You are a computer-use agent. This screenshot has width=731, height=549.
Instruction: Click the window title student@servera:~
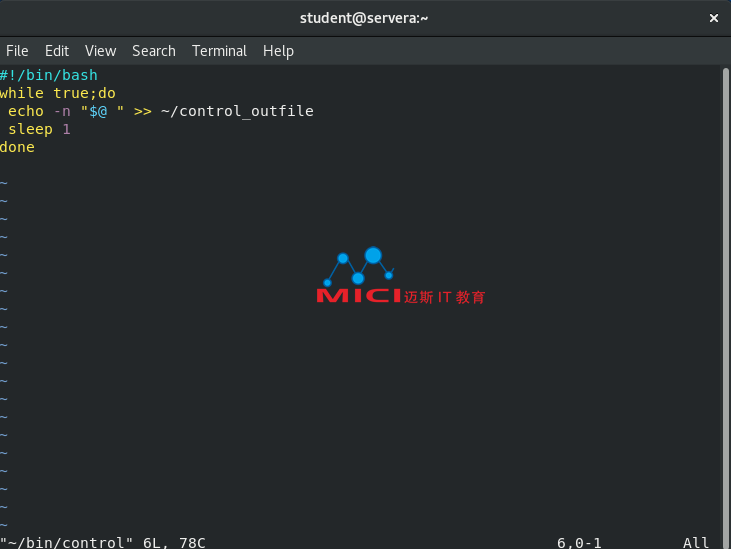(x=364, y=18)
